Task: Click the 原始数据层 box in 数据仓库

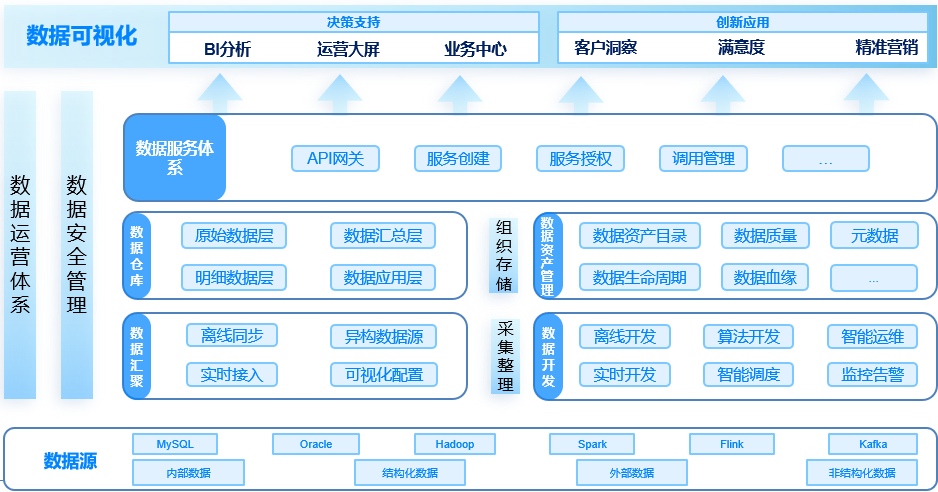Action: pyautogui.click(x=234, y=236)
